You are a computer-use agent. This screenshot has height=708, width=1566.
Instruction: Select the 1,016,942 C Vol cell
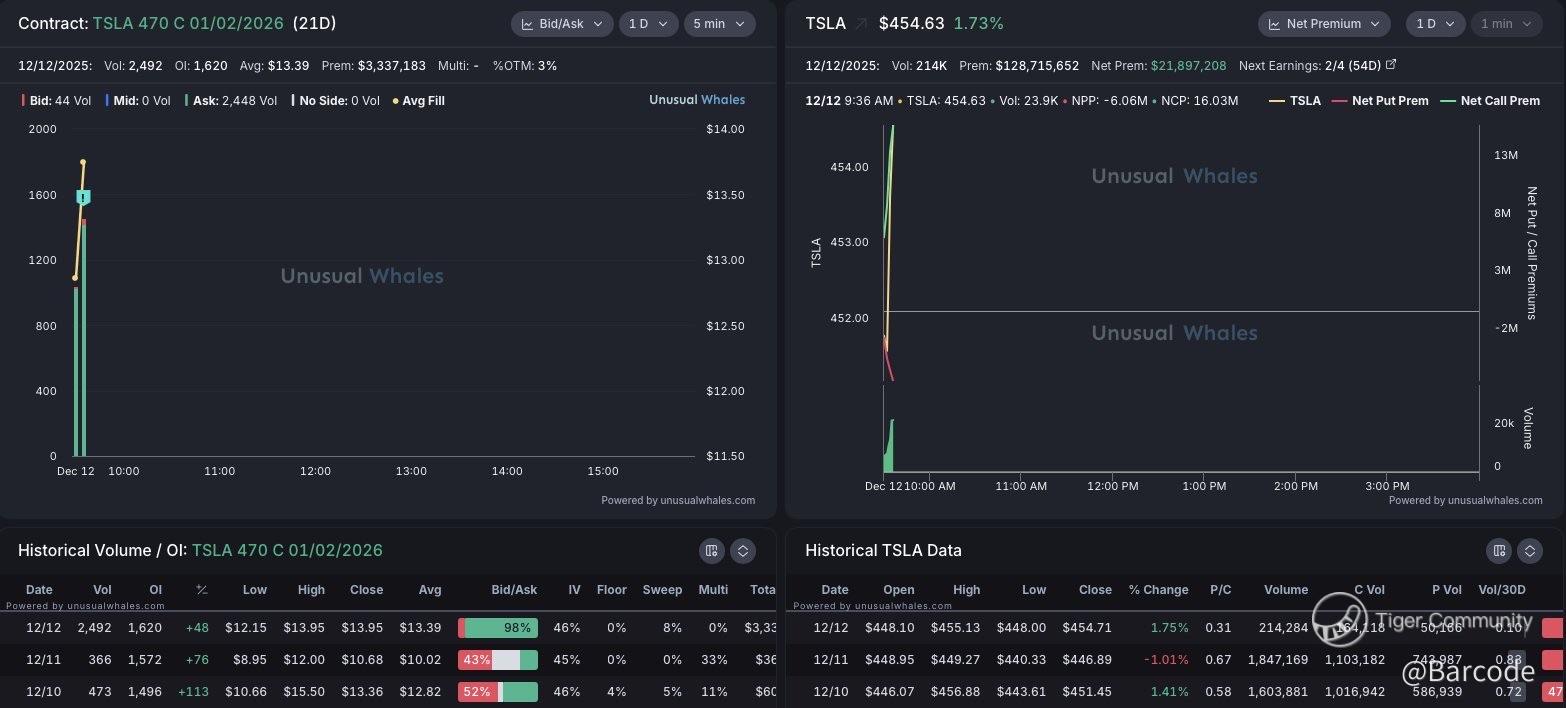coord(1355,692)
